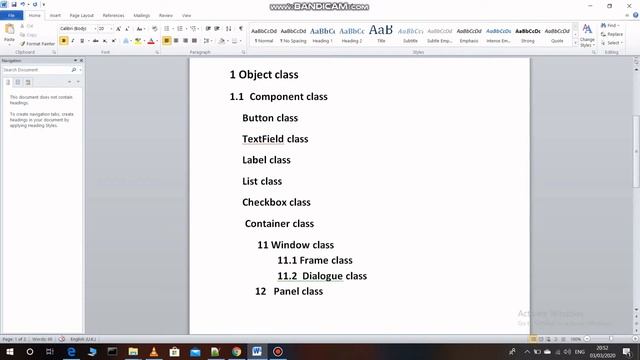Screen dimensions: 640x360
Task: Click the Undo icon
Action: [23, 4]
